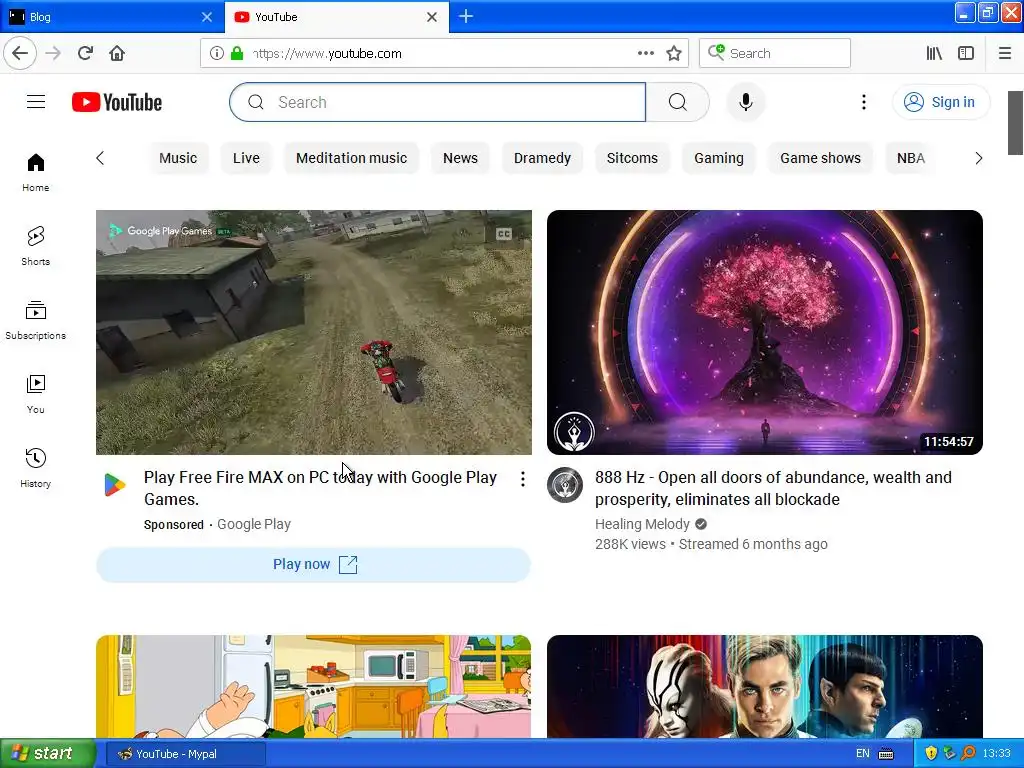Select the Dramedy category chip
Image resolution: width=1024 pixels, height=768 pixels.
pos(542,158)
